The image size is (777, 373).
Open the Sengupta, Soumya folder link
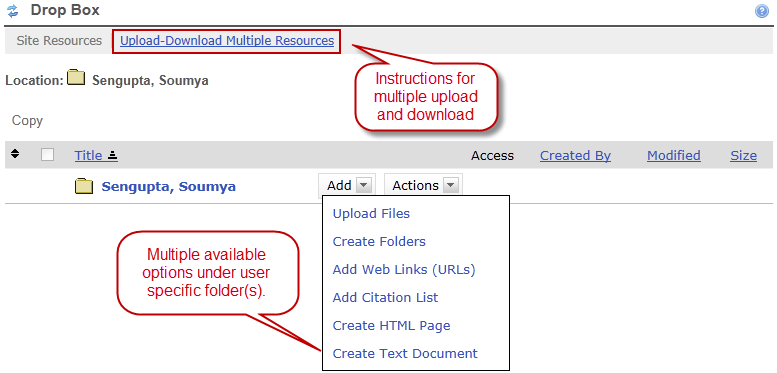tap(168, 187)
